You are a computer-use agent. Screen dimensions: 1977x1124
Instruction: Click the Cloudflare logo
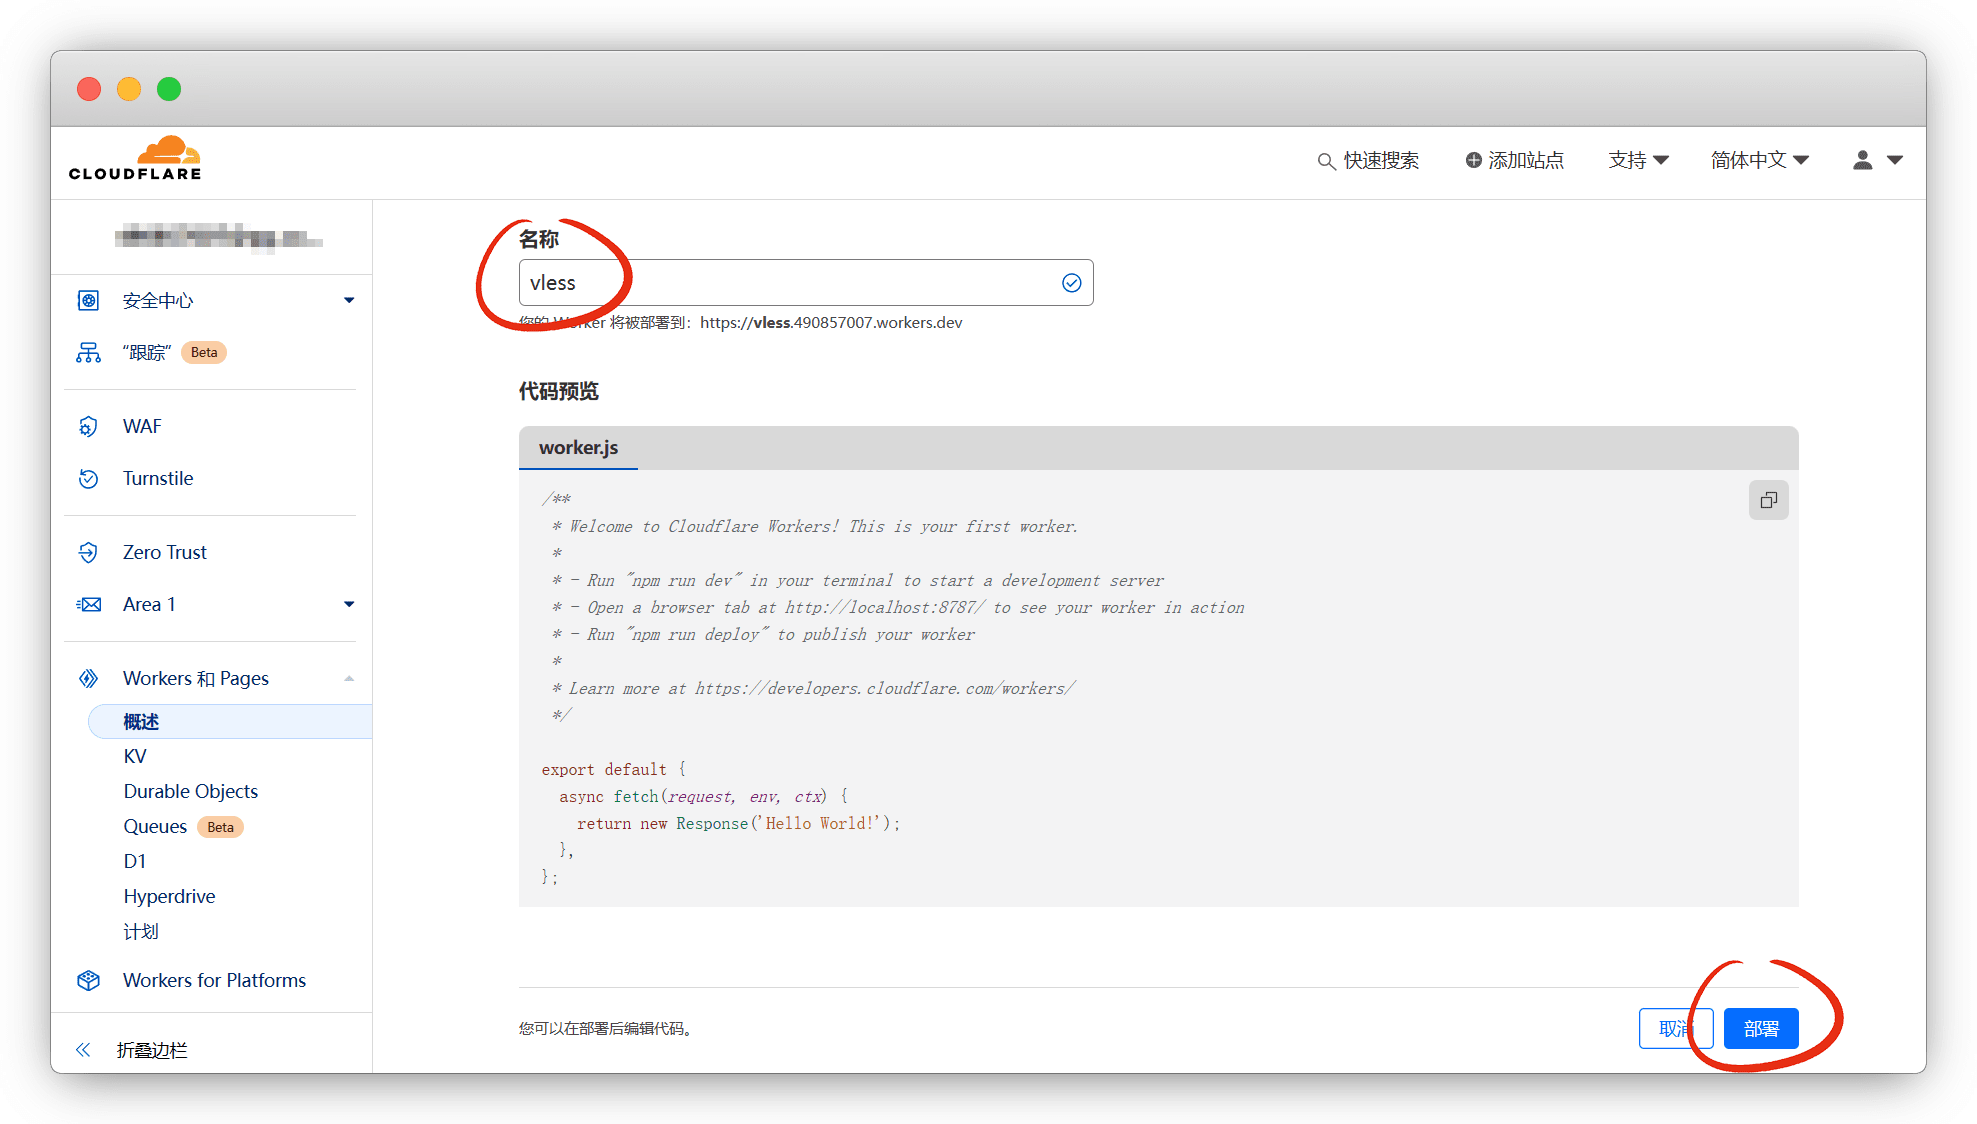[x=135, y=159]
